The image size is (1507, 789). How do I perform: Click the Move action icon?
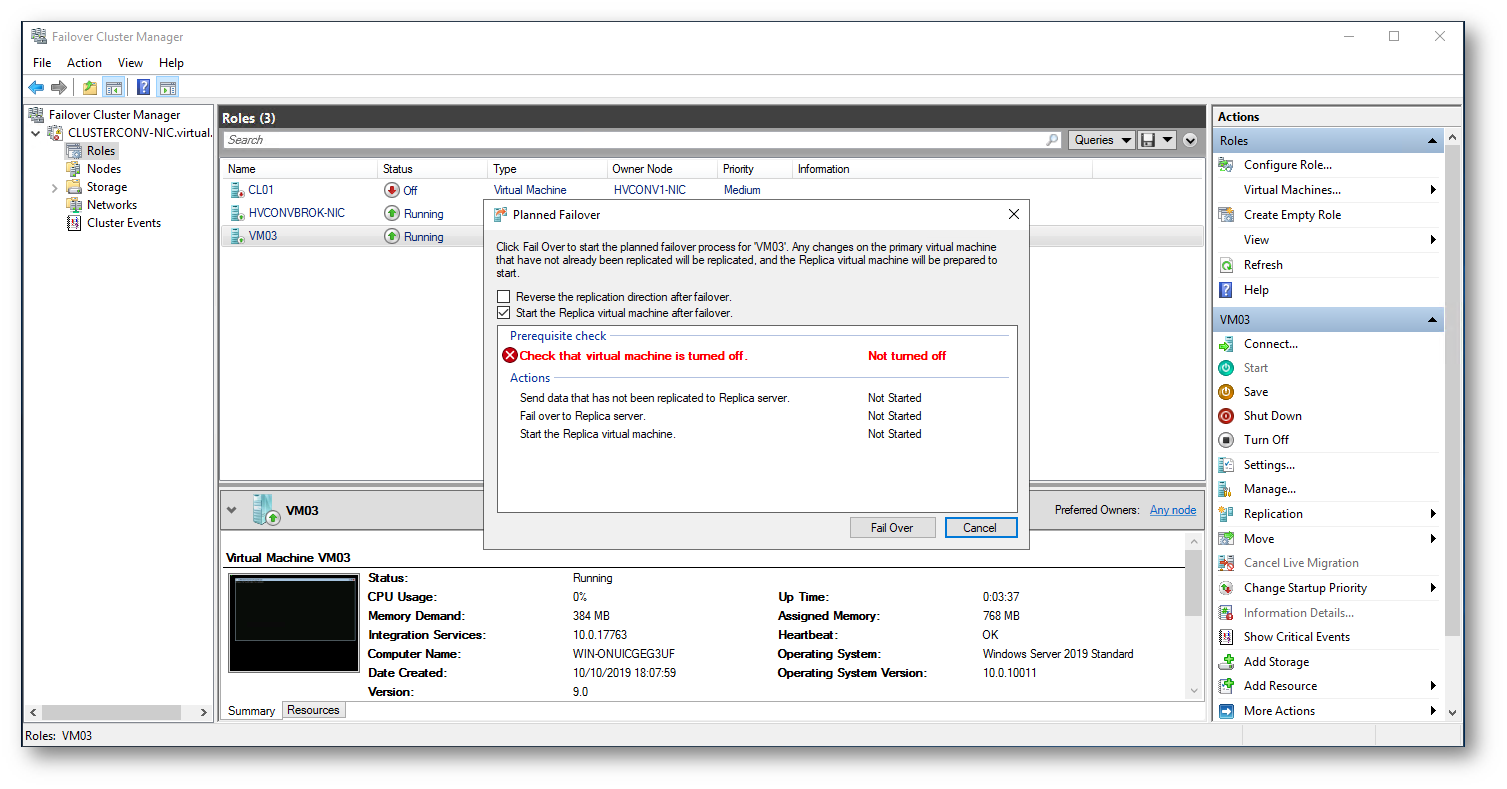(x=1226, y=539)
